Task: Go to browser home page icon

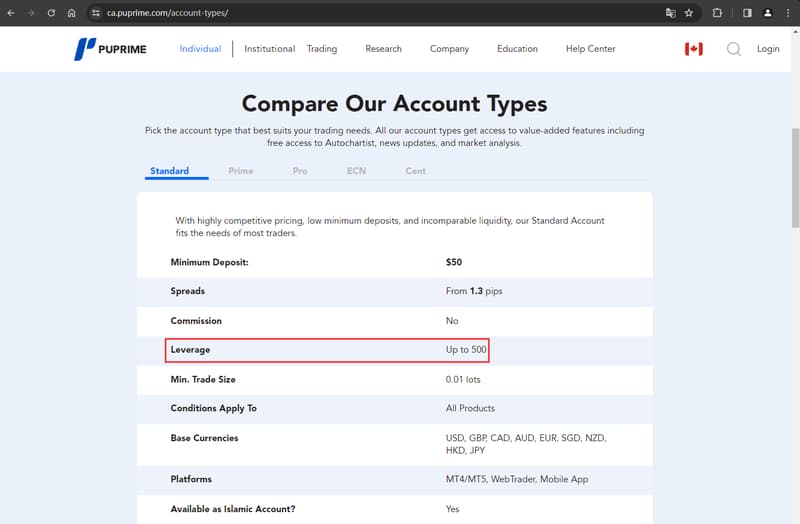Action: pos(71,13)
